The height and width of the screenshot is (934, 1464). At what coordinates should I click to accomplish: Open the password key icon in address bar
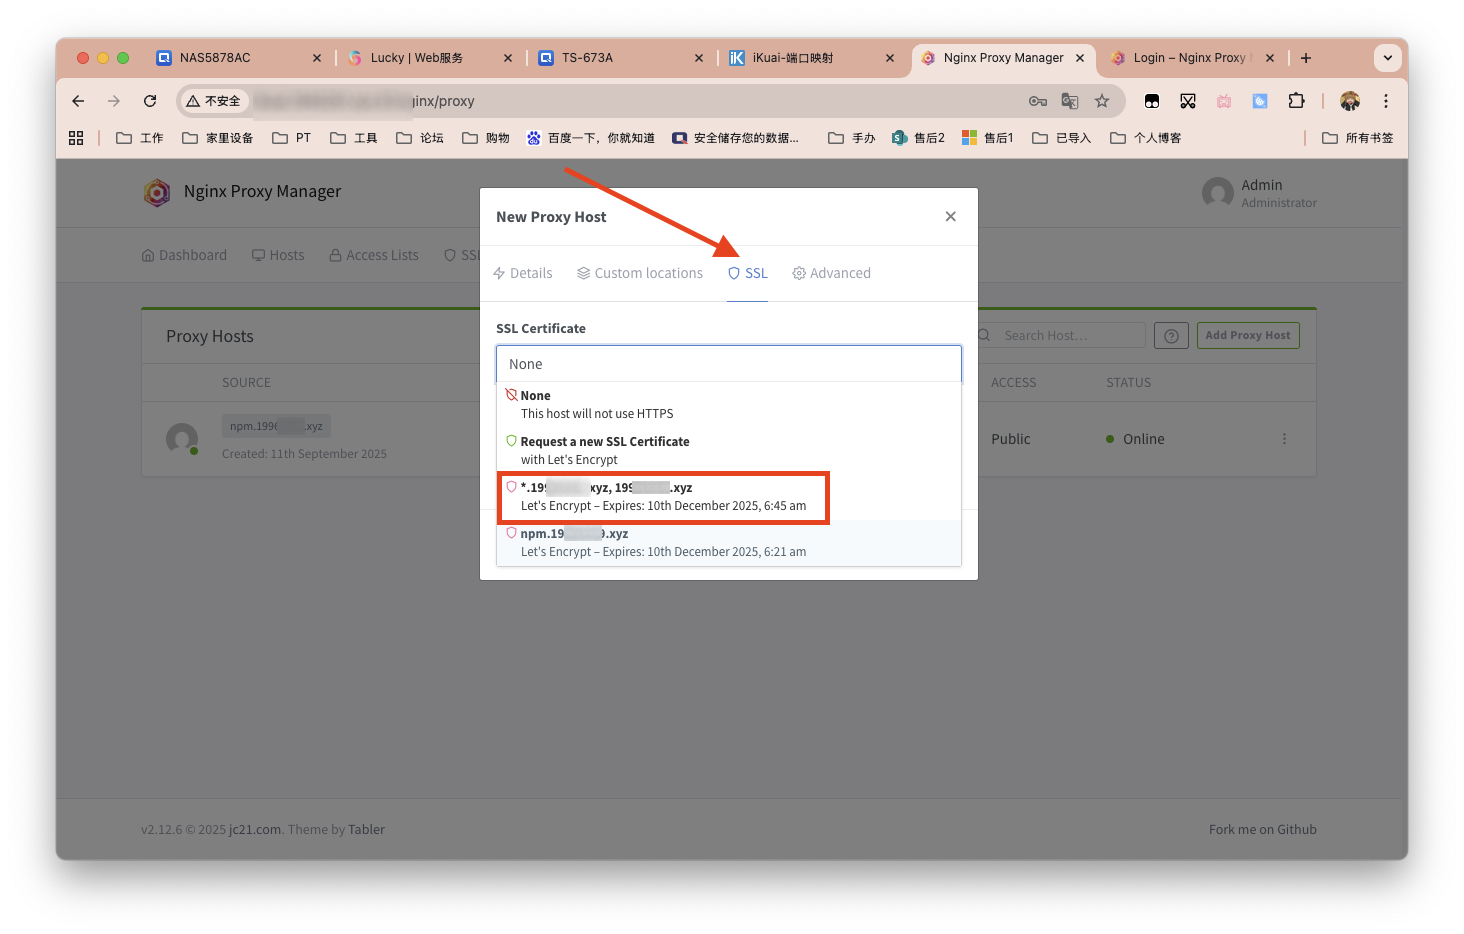(1038, 101)
